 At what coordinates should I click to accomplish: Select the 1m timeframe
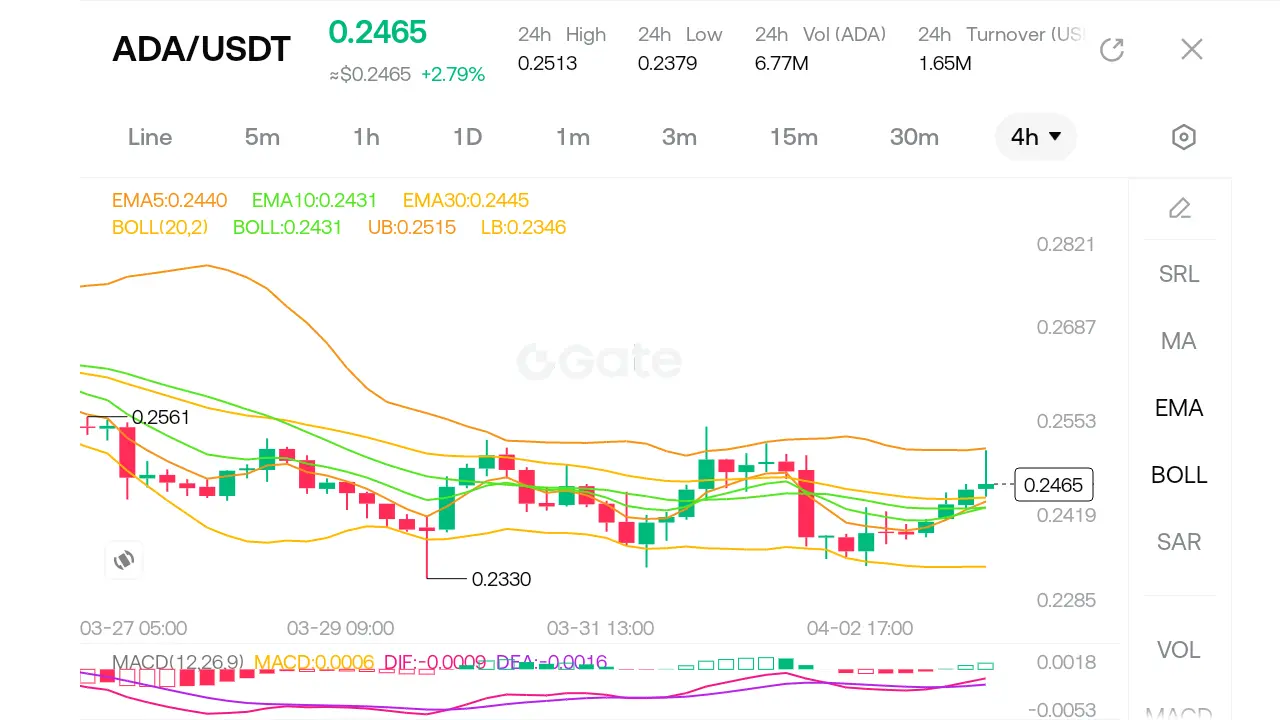(x=573, y=137)
